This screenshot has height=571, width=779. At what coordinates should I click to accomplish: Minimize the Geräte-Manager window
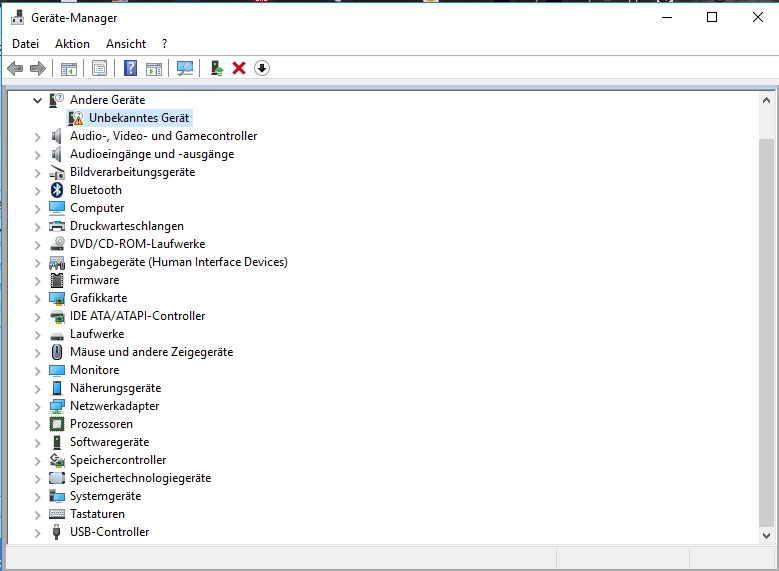click(667, 17)
